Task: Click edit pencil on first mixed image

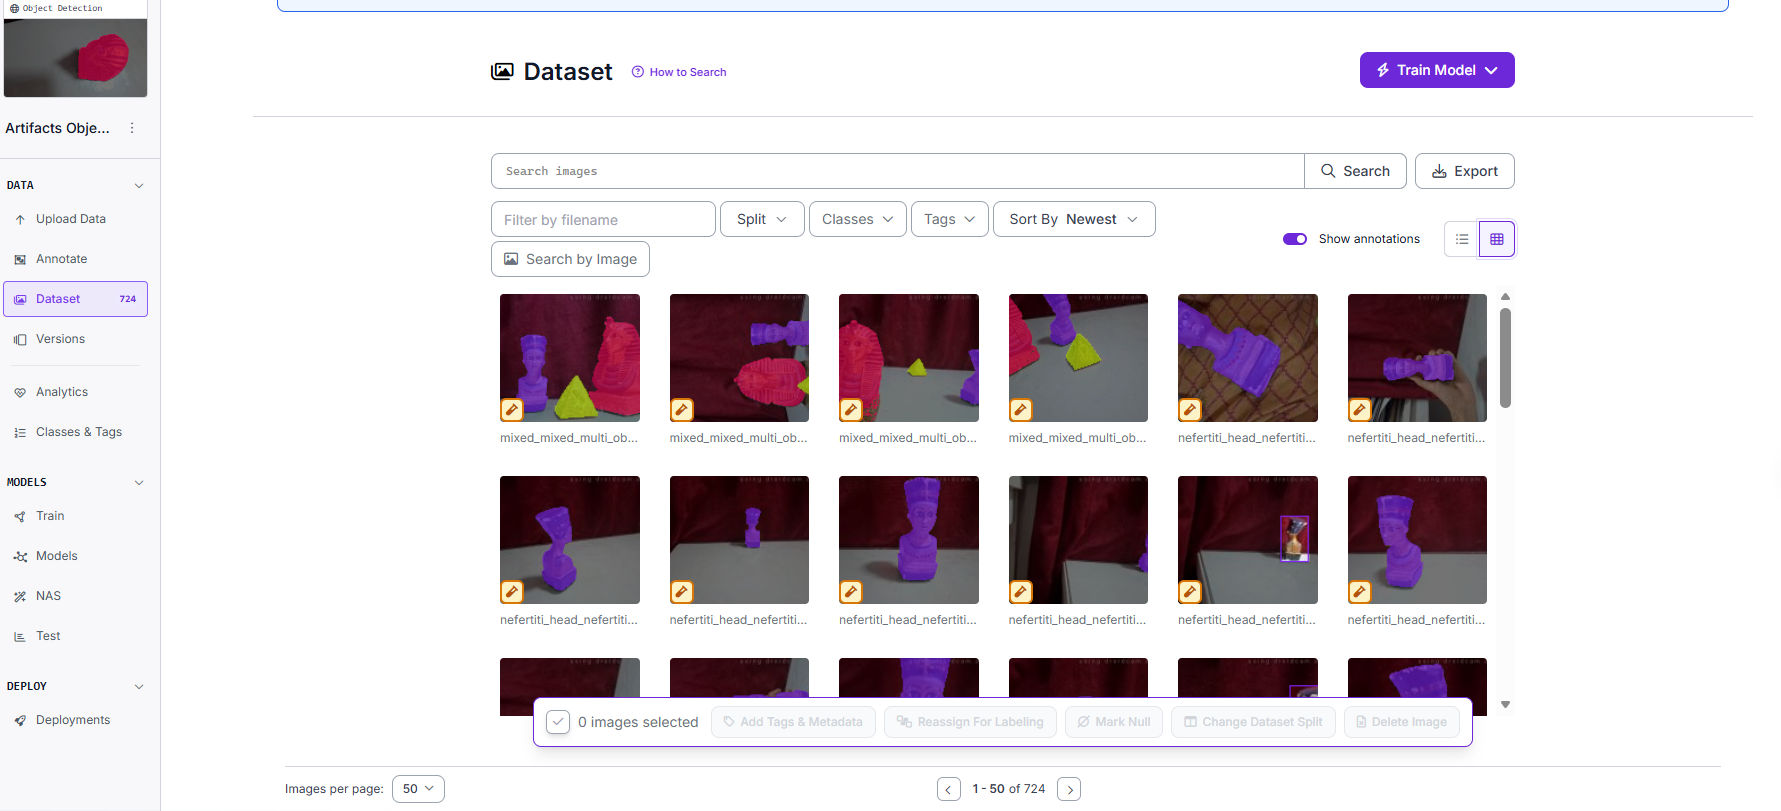Action: (x=512, y=409)
